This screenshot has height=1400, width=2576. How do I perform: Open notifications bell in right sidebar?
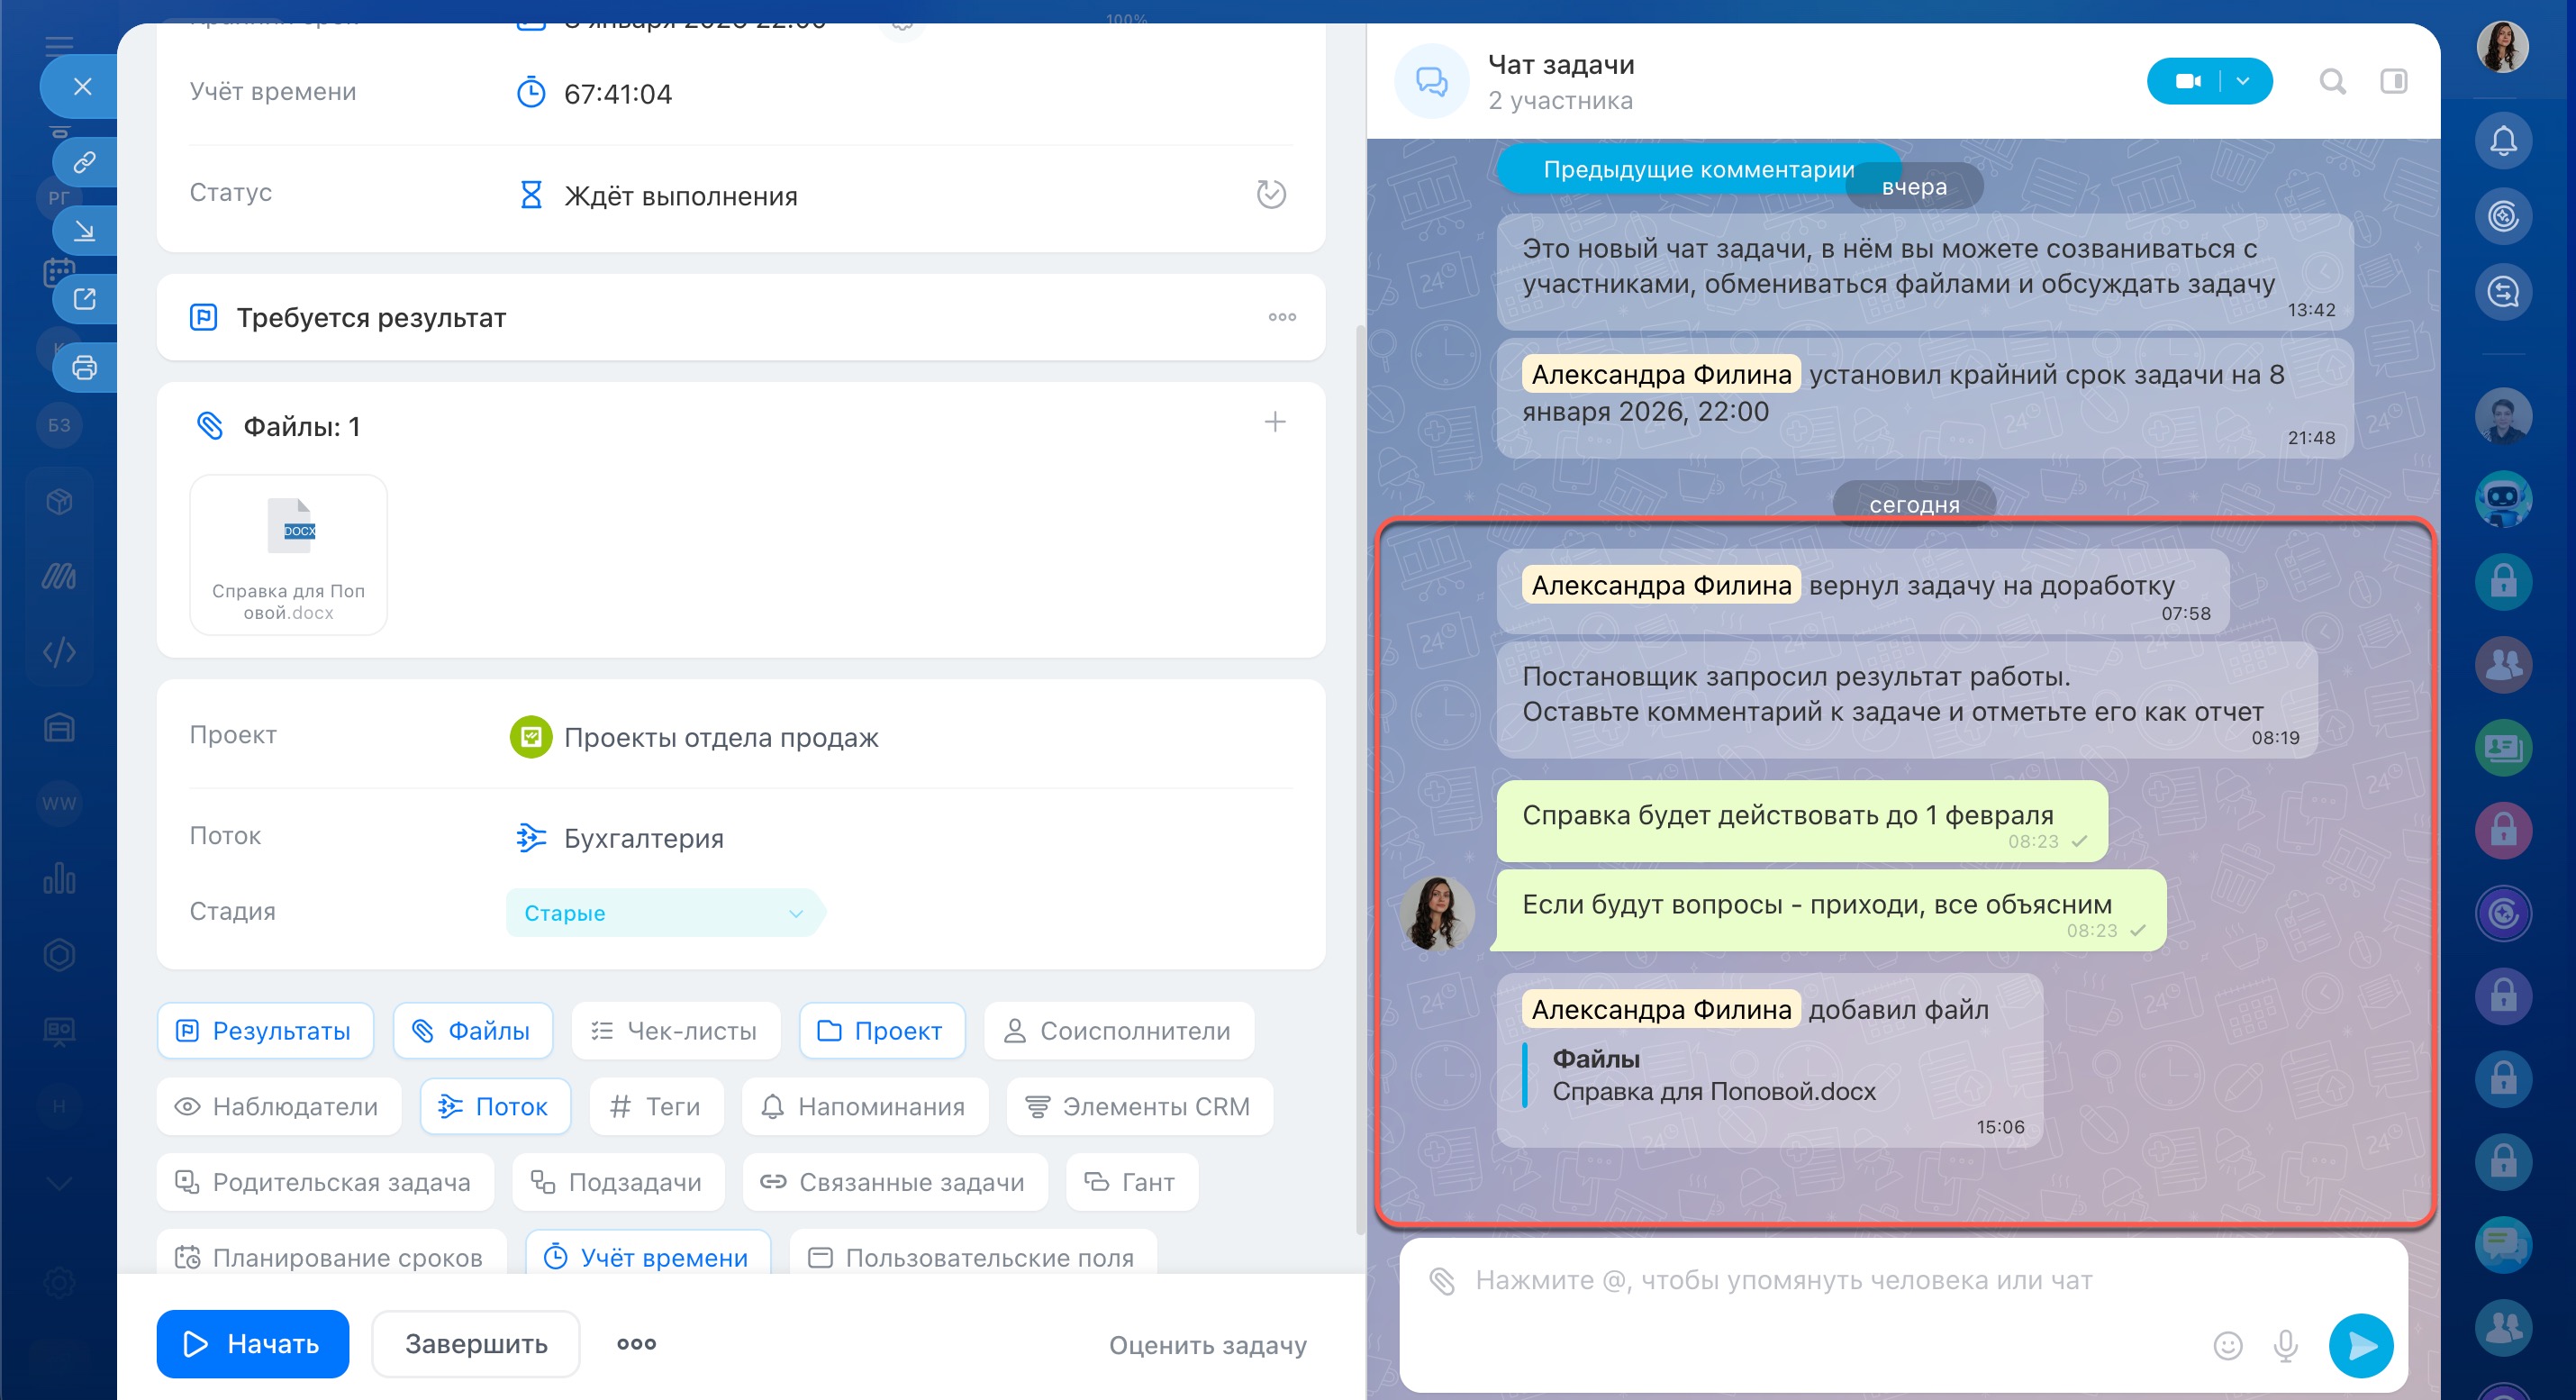click(2503, 141)
